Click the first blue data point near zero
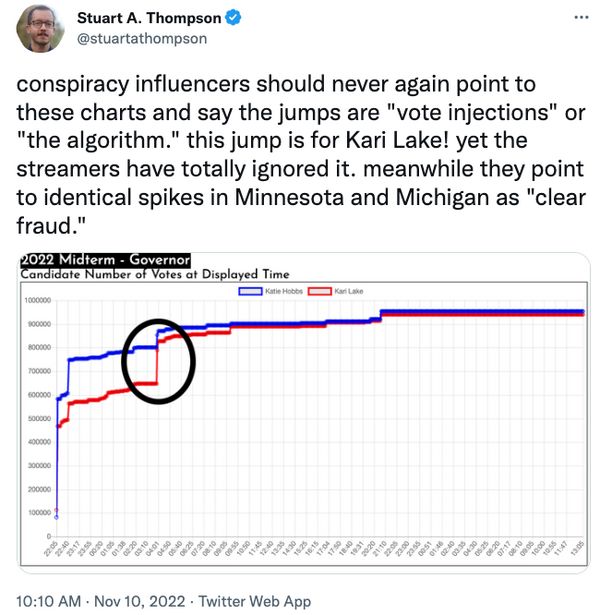The image size is (600, 615). point(56,517)
